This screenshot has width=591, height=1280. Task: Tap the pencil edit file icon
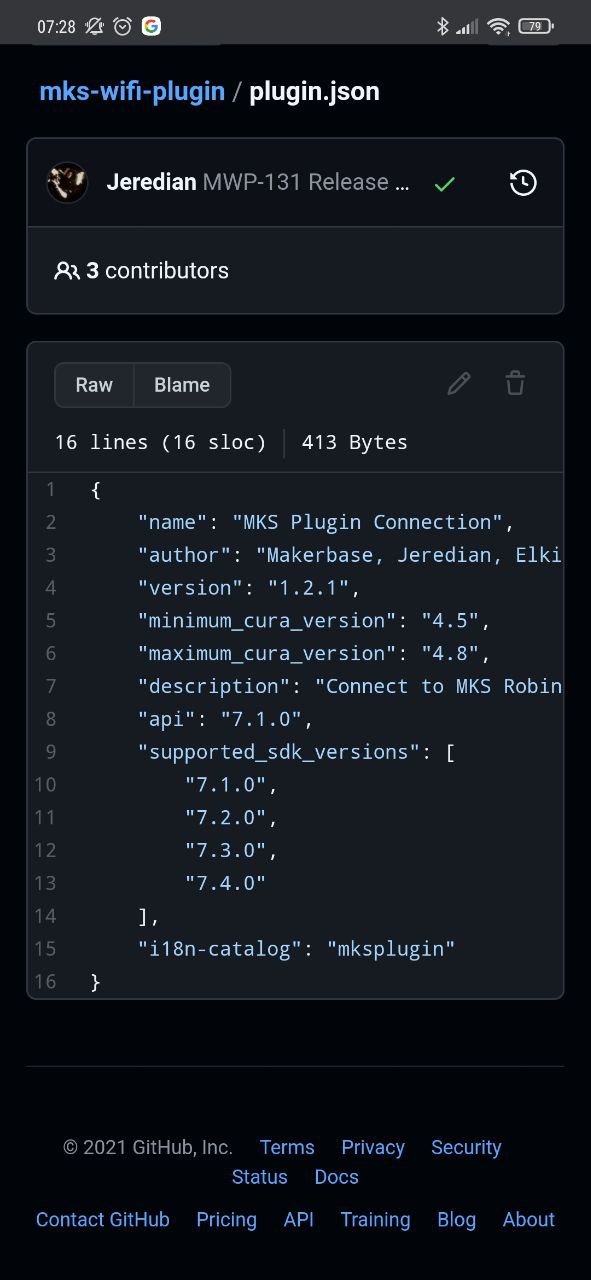tap(459, 383)
